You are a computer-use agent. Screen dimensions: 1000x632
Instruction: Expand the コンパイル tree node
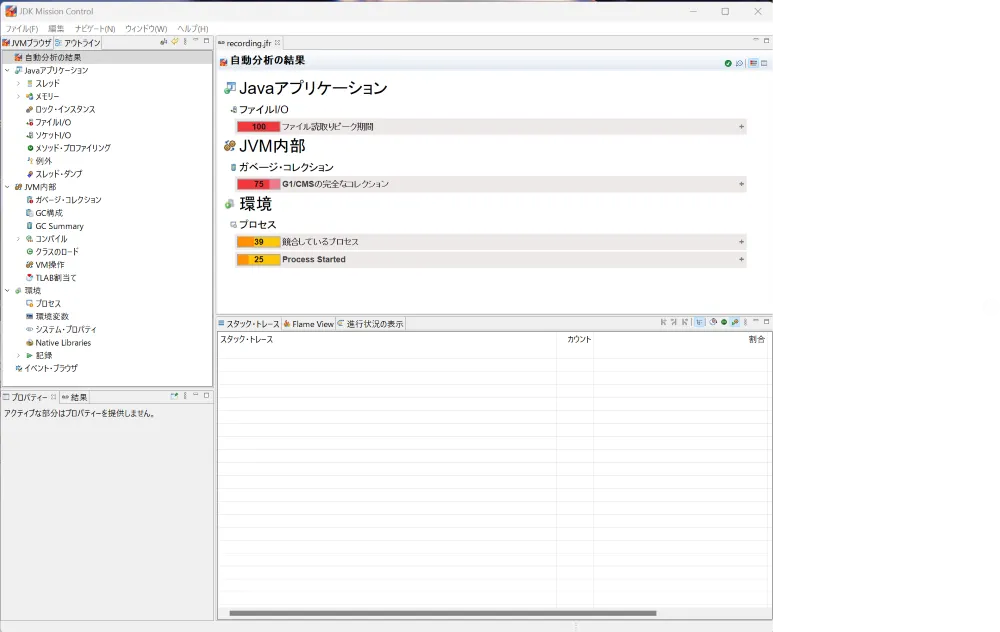pyautogui.click(x=18, y=239)
